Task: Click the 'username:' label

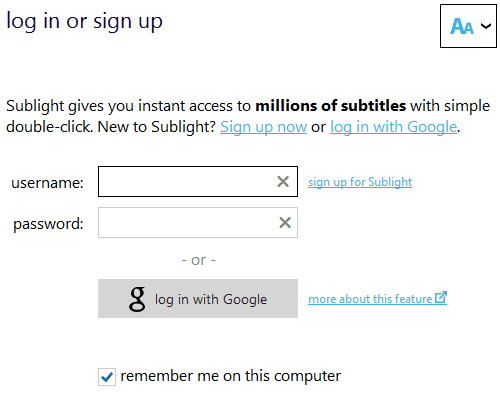Action: pyautogui.click(x=47, y=183)
